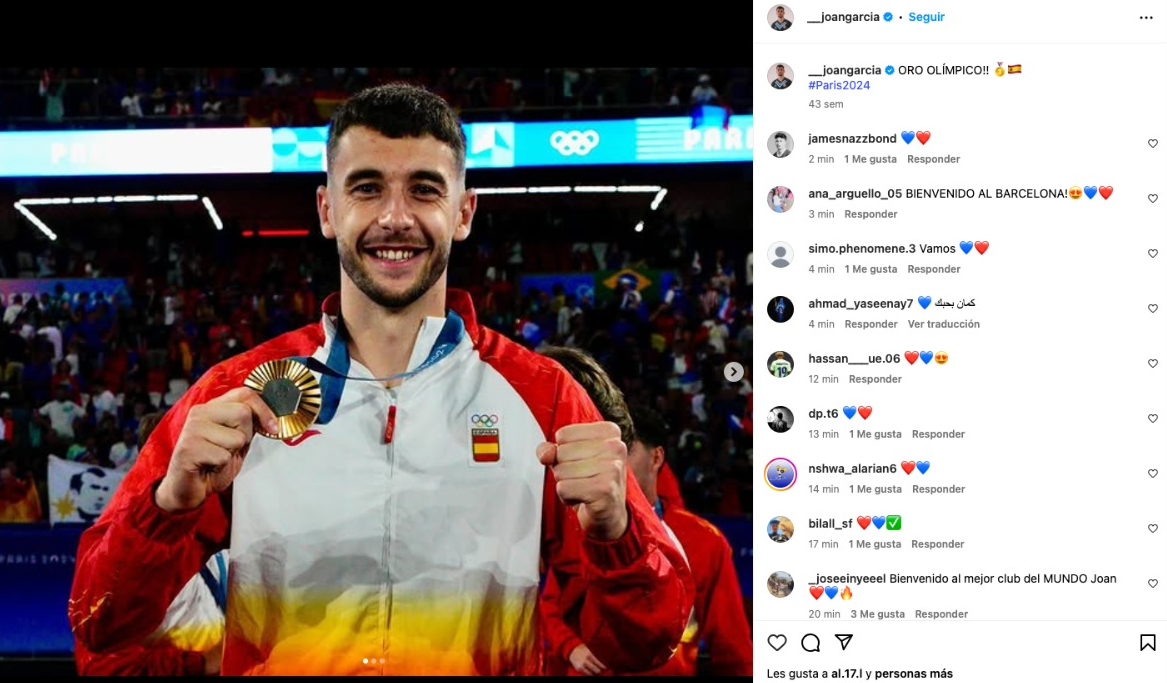Screen dimensions: 1167x683
Task: Select the first carousel indicator dot
Action: point(365,661)
